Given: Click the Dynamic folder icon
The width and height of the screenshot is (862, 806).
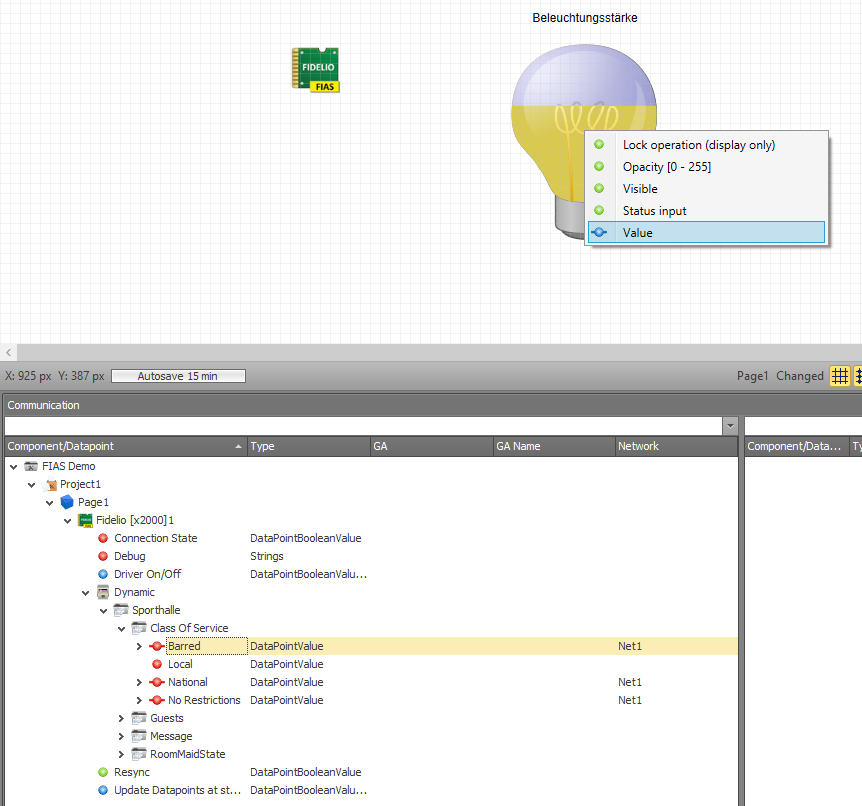Looking at the screenshot, I should (103, 592).
